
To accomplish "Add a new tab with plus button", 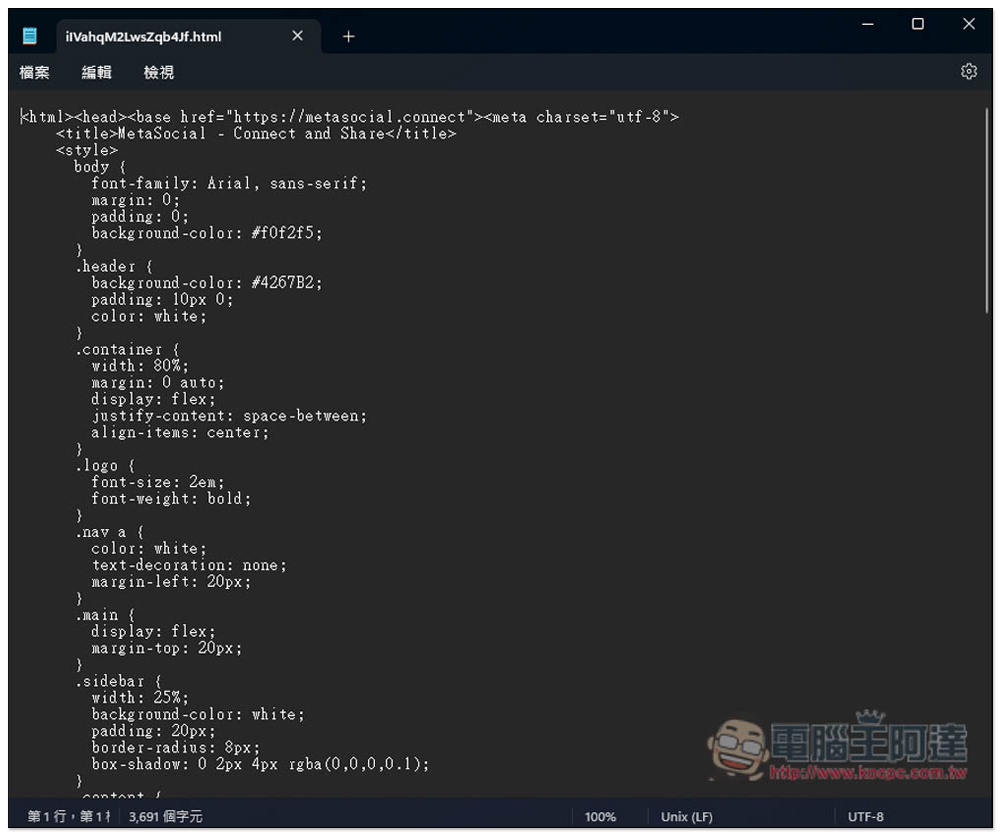I will coord(348,36).
